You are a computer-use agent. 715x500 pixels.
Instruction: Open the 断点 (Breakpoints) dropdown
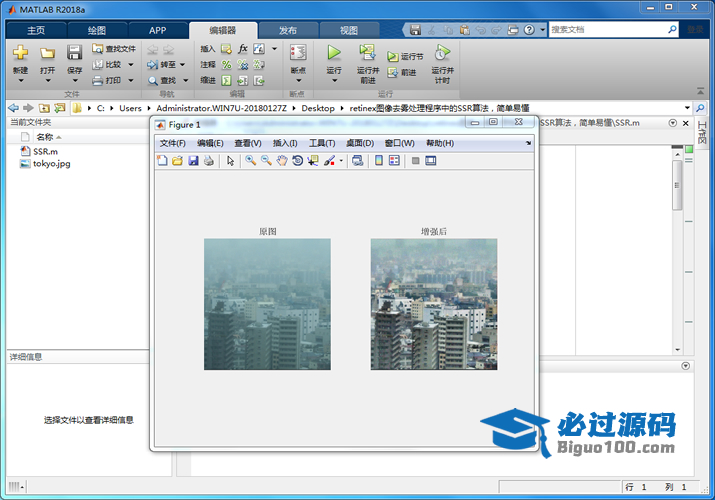click(x=298, y=81)
